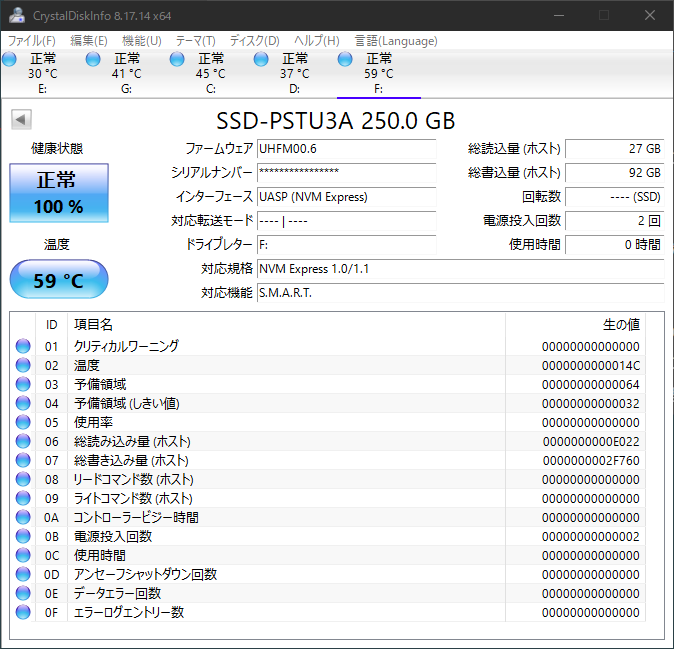
Task: Click raw value 0000000000064
Action: 591,385
